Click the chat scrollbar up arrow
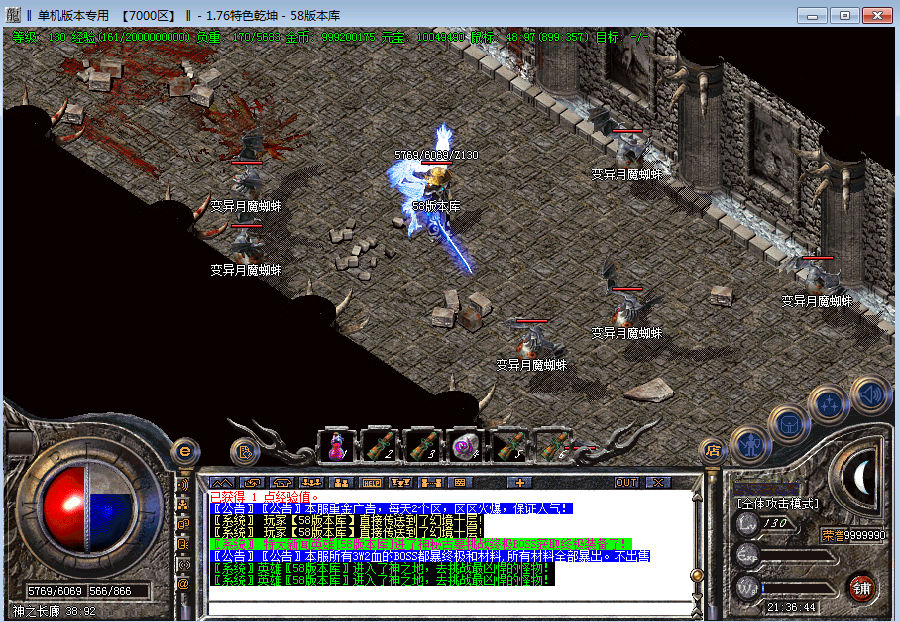The image size is (900, 622). point(697,497)
